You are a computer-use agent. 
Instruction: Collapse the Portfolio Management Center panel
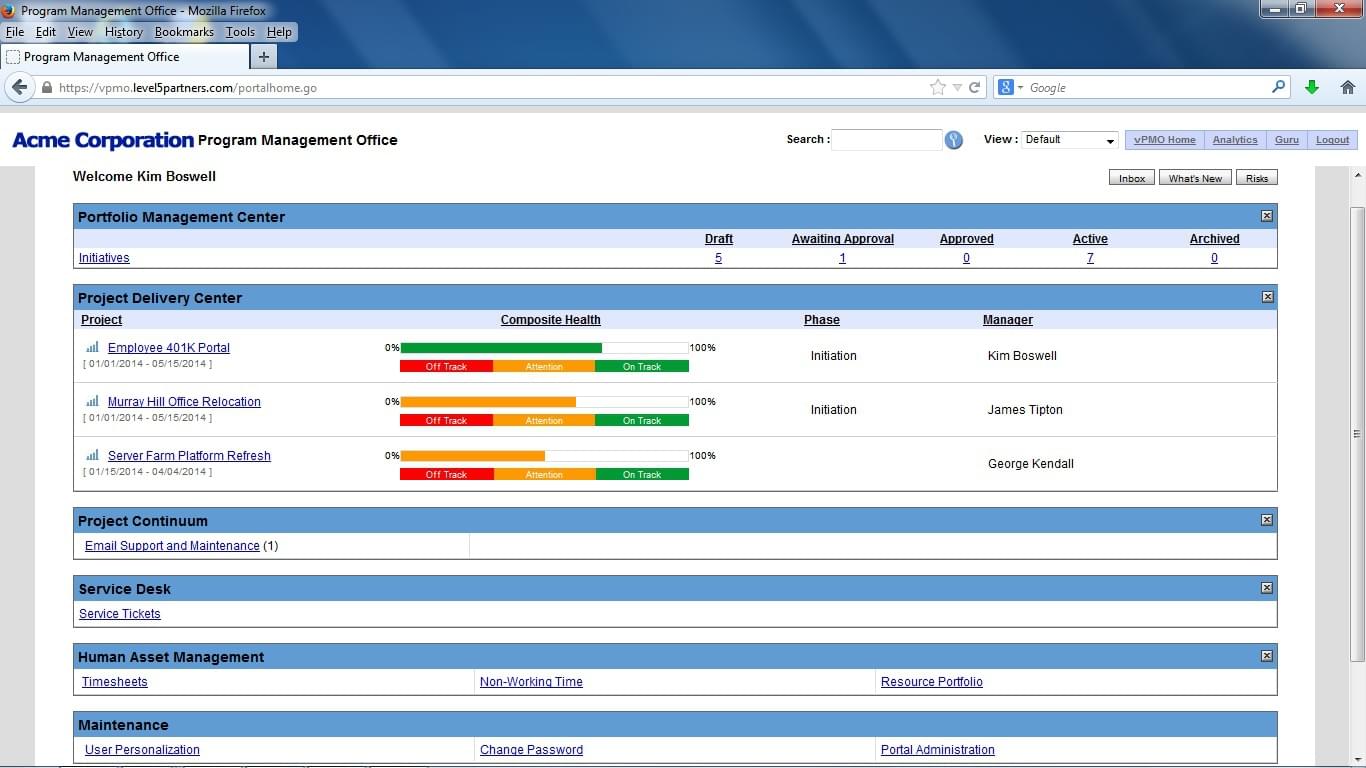1266,215
